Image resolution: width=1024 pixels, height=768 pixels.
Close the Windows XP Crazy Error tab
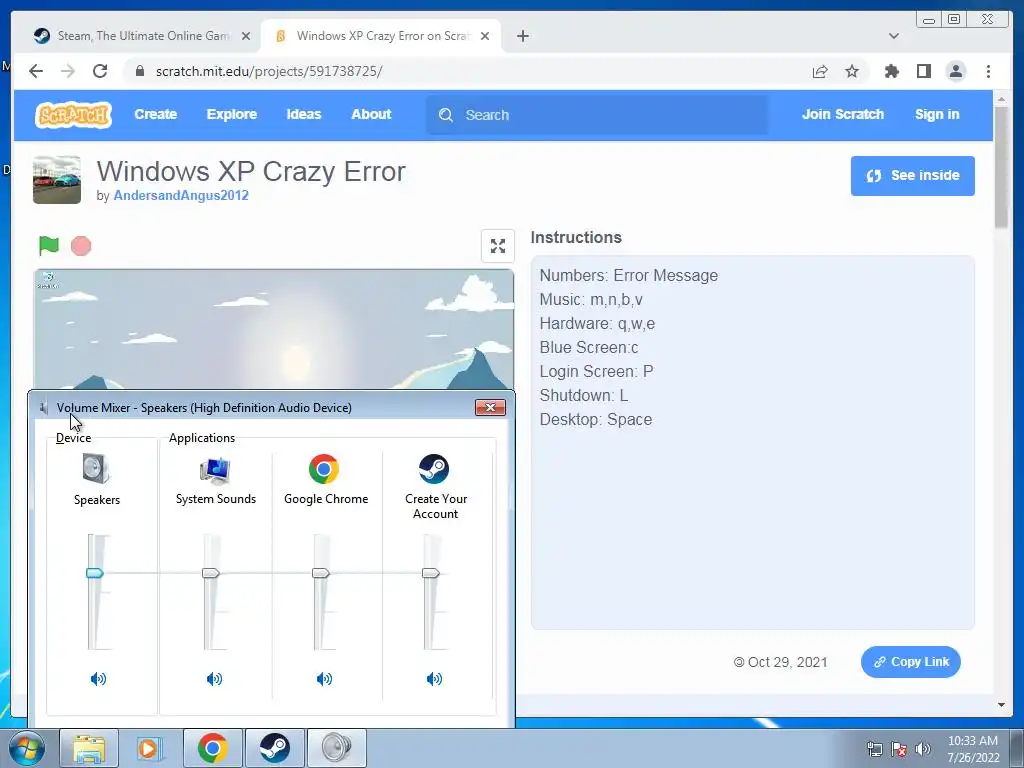(x=485, y=36)
